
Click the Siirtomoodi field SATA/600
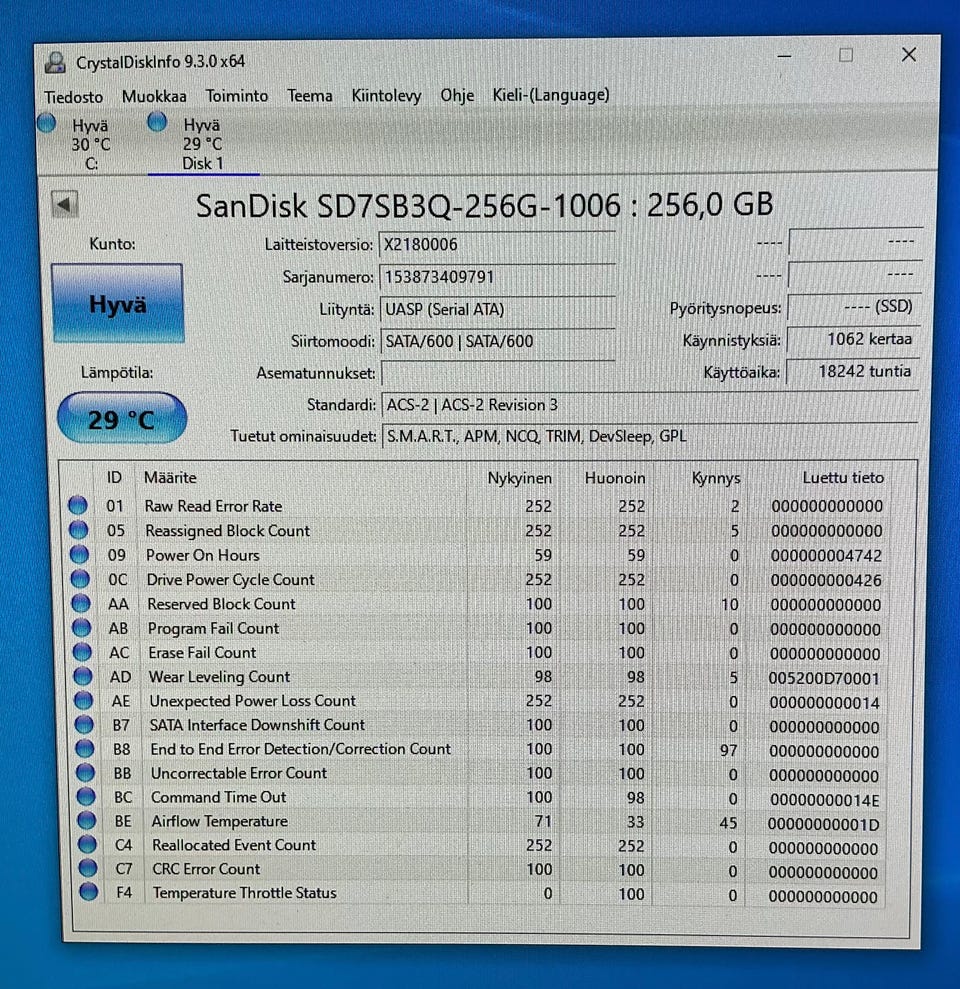pyautogui.click(x=498, y=342)
